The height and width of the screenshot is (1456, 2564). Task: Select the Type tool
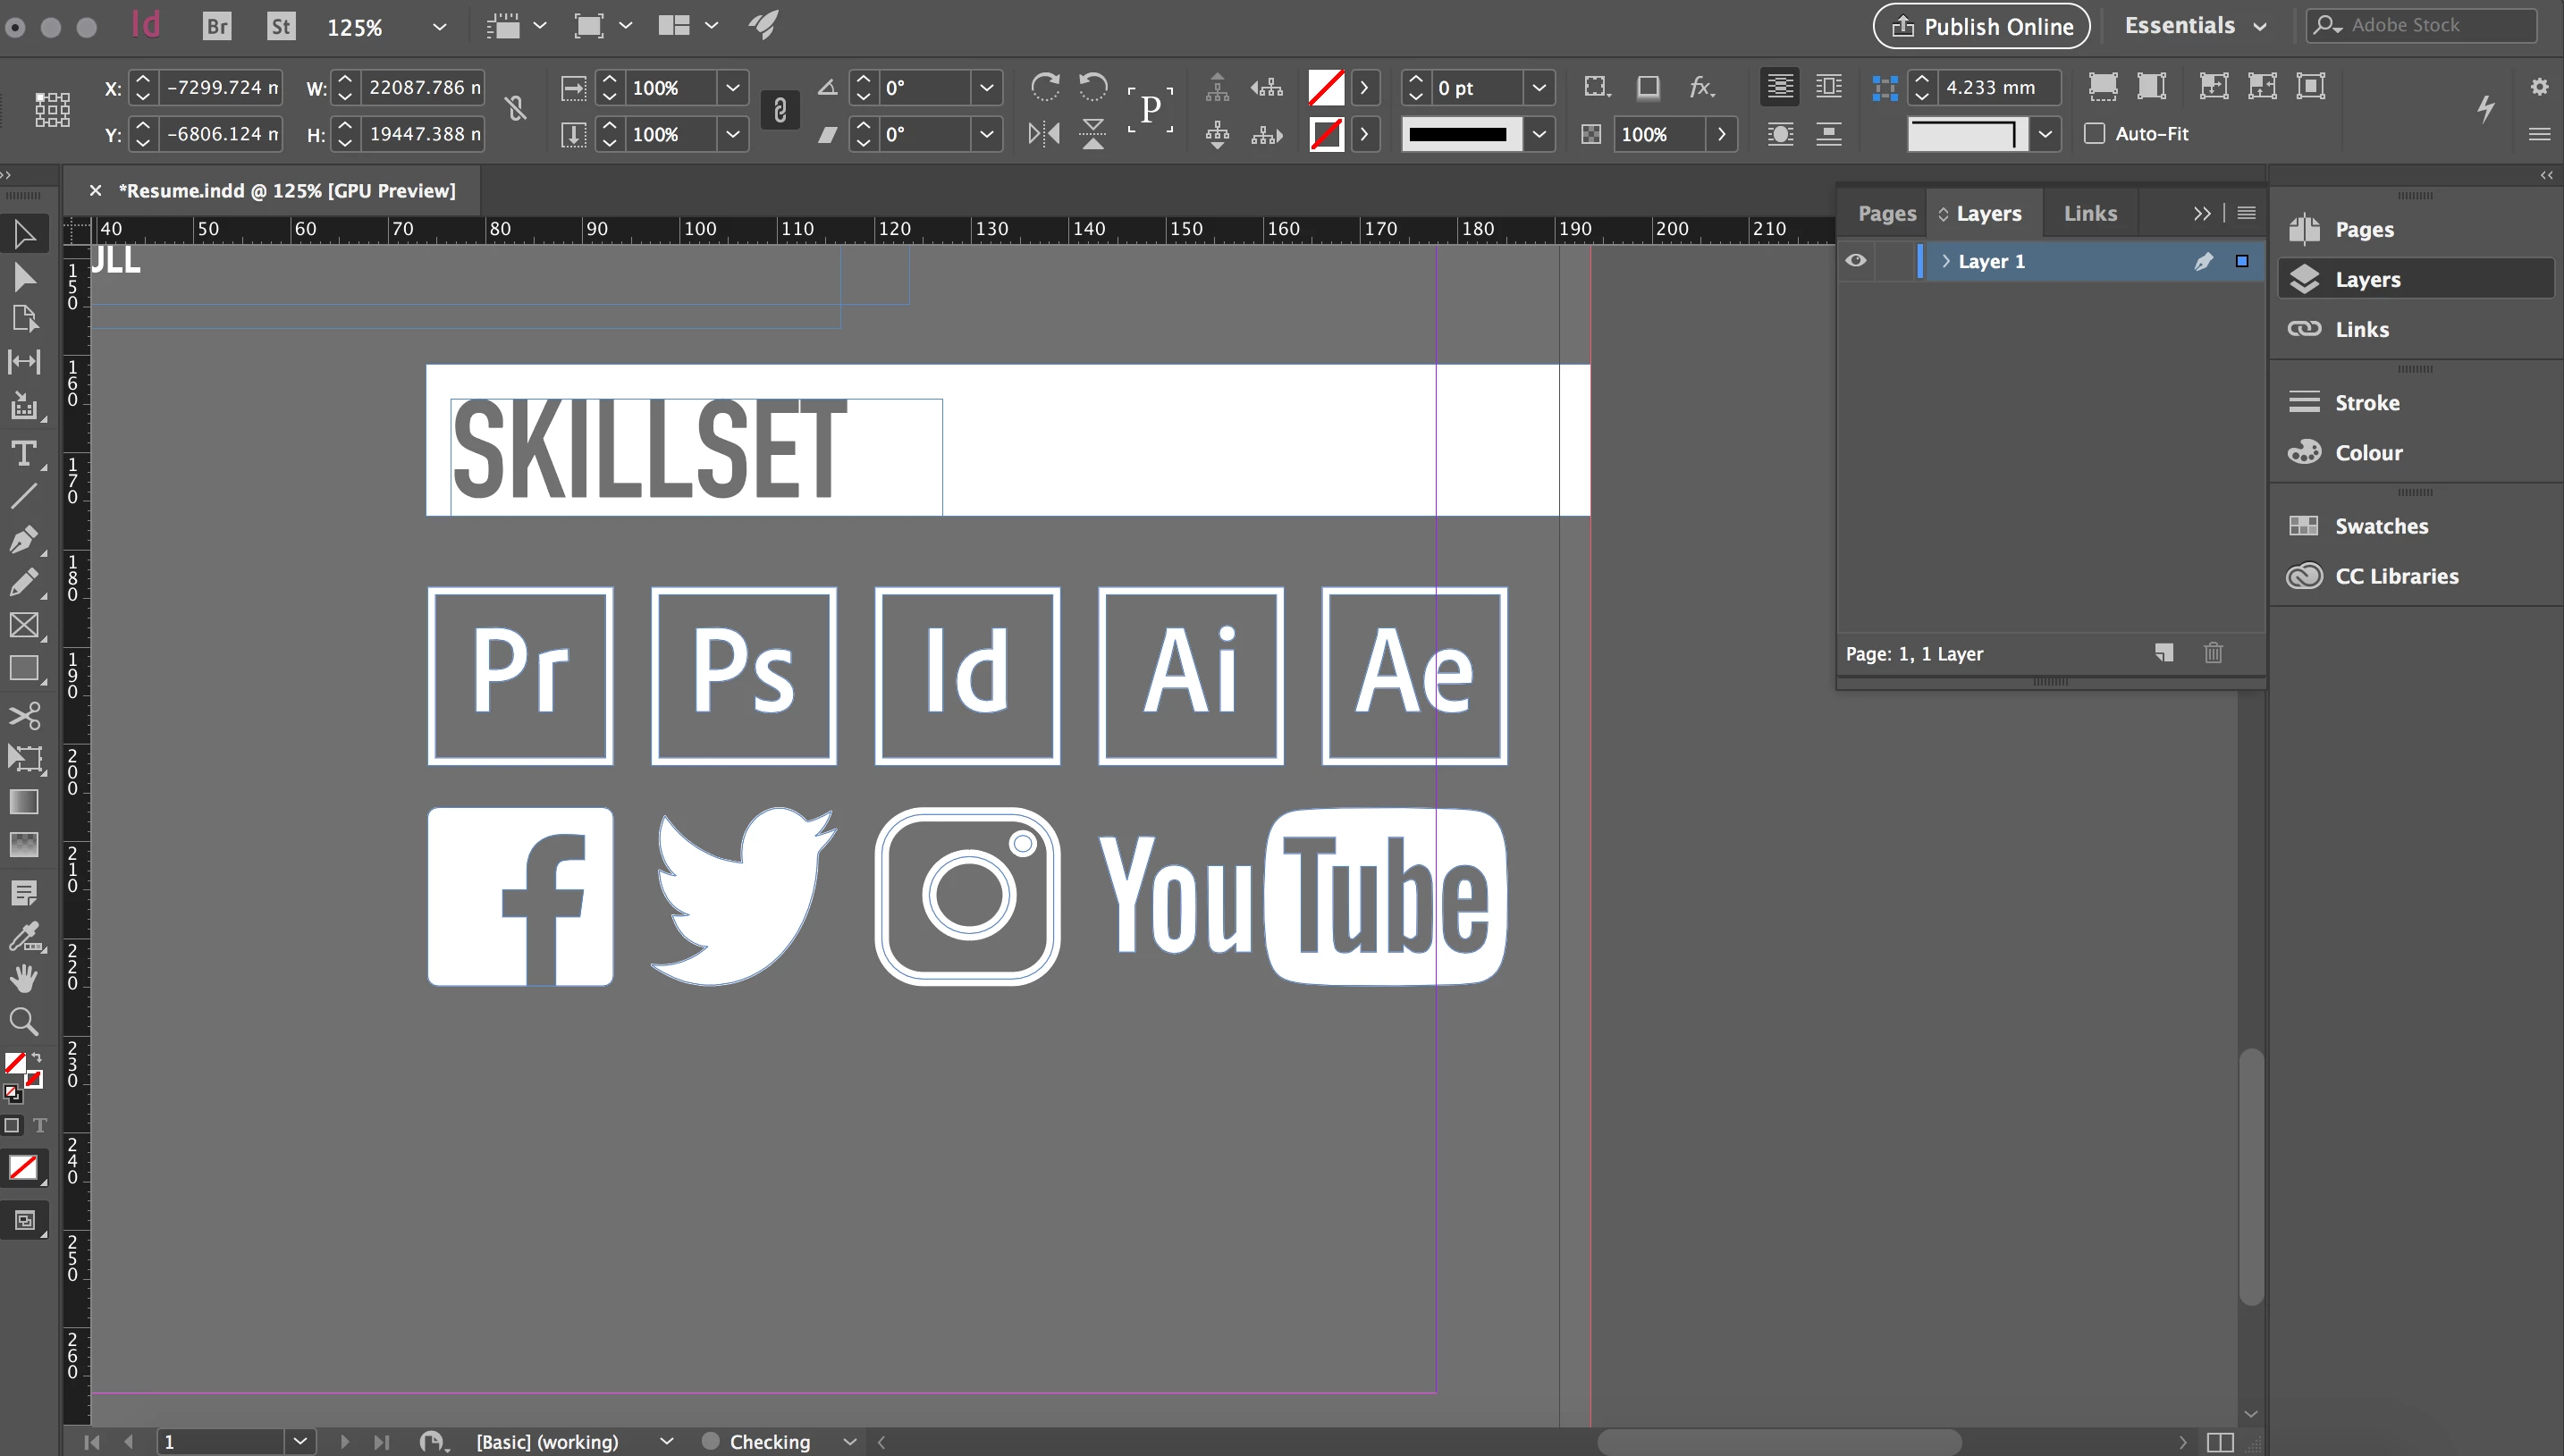point(23,454)
